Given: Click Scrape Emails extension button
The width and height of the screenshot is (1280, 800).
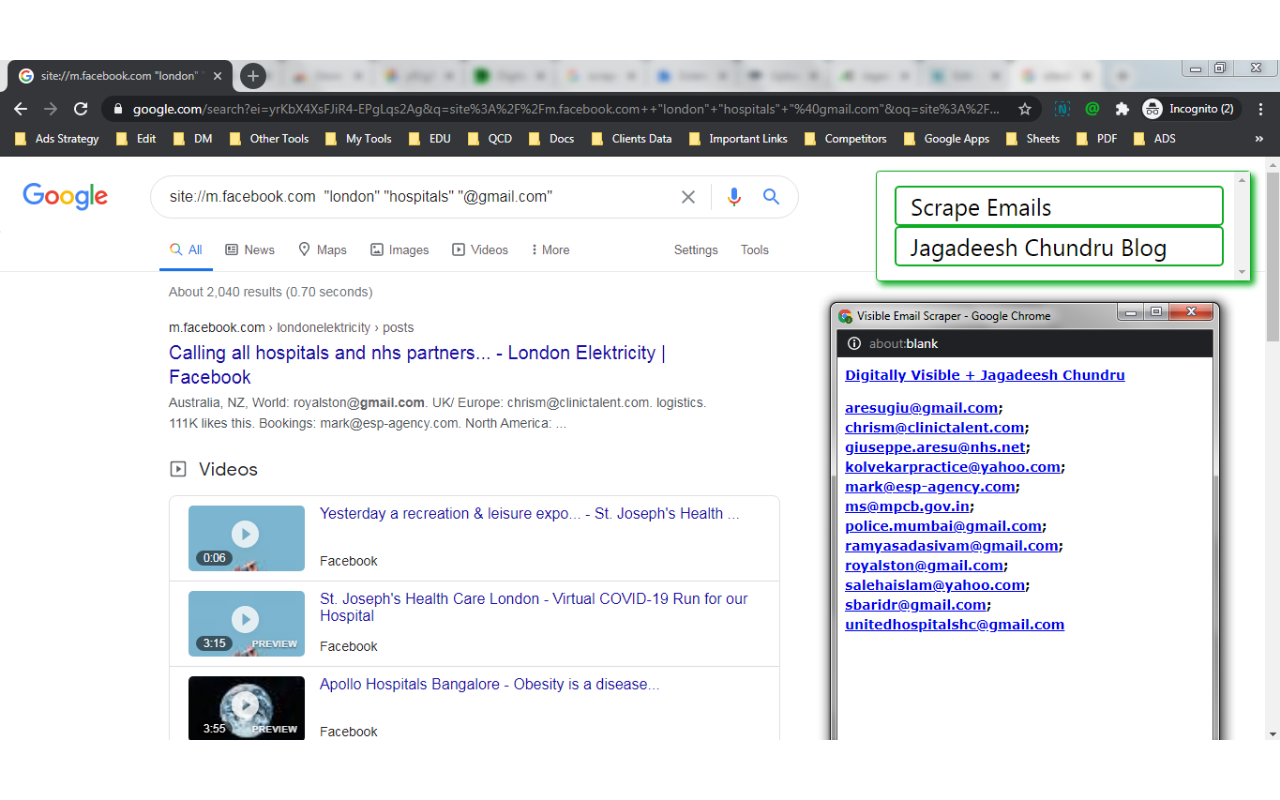Looking at the screenshot, I should point(1059,207).
